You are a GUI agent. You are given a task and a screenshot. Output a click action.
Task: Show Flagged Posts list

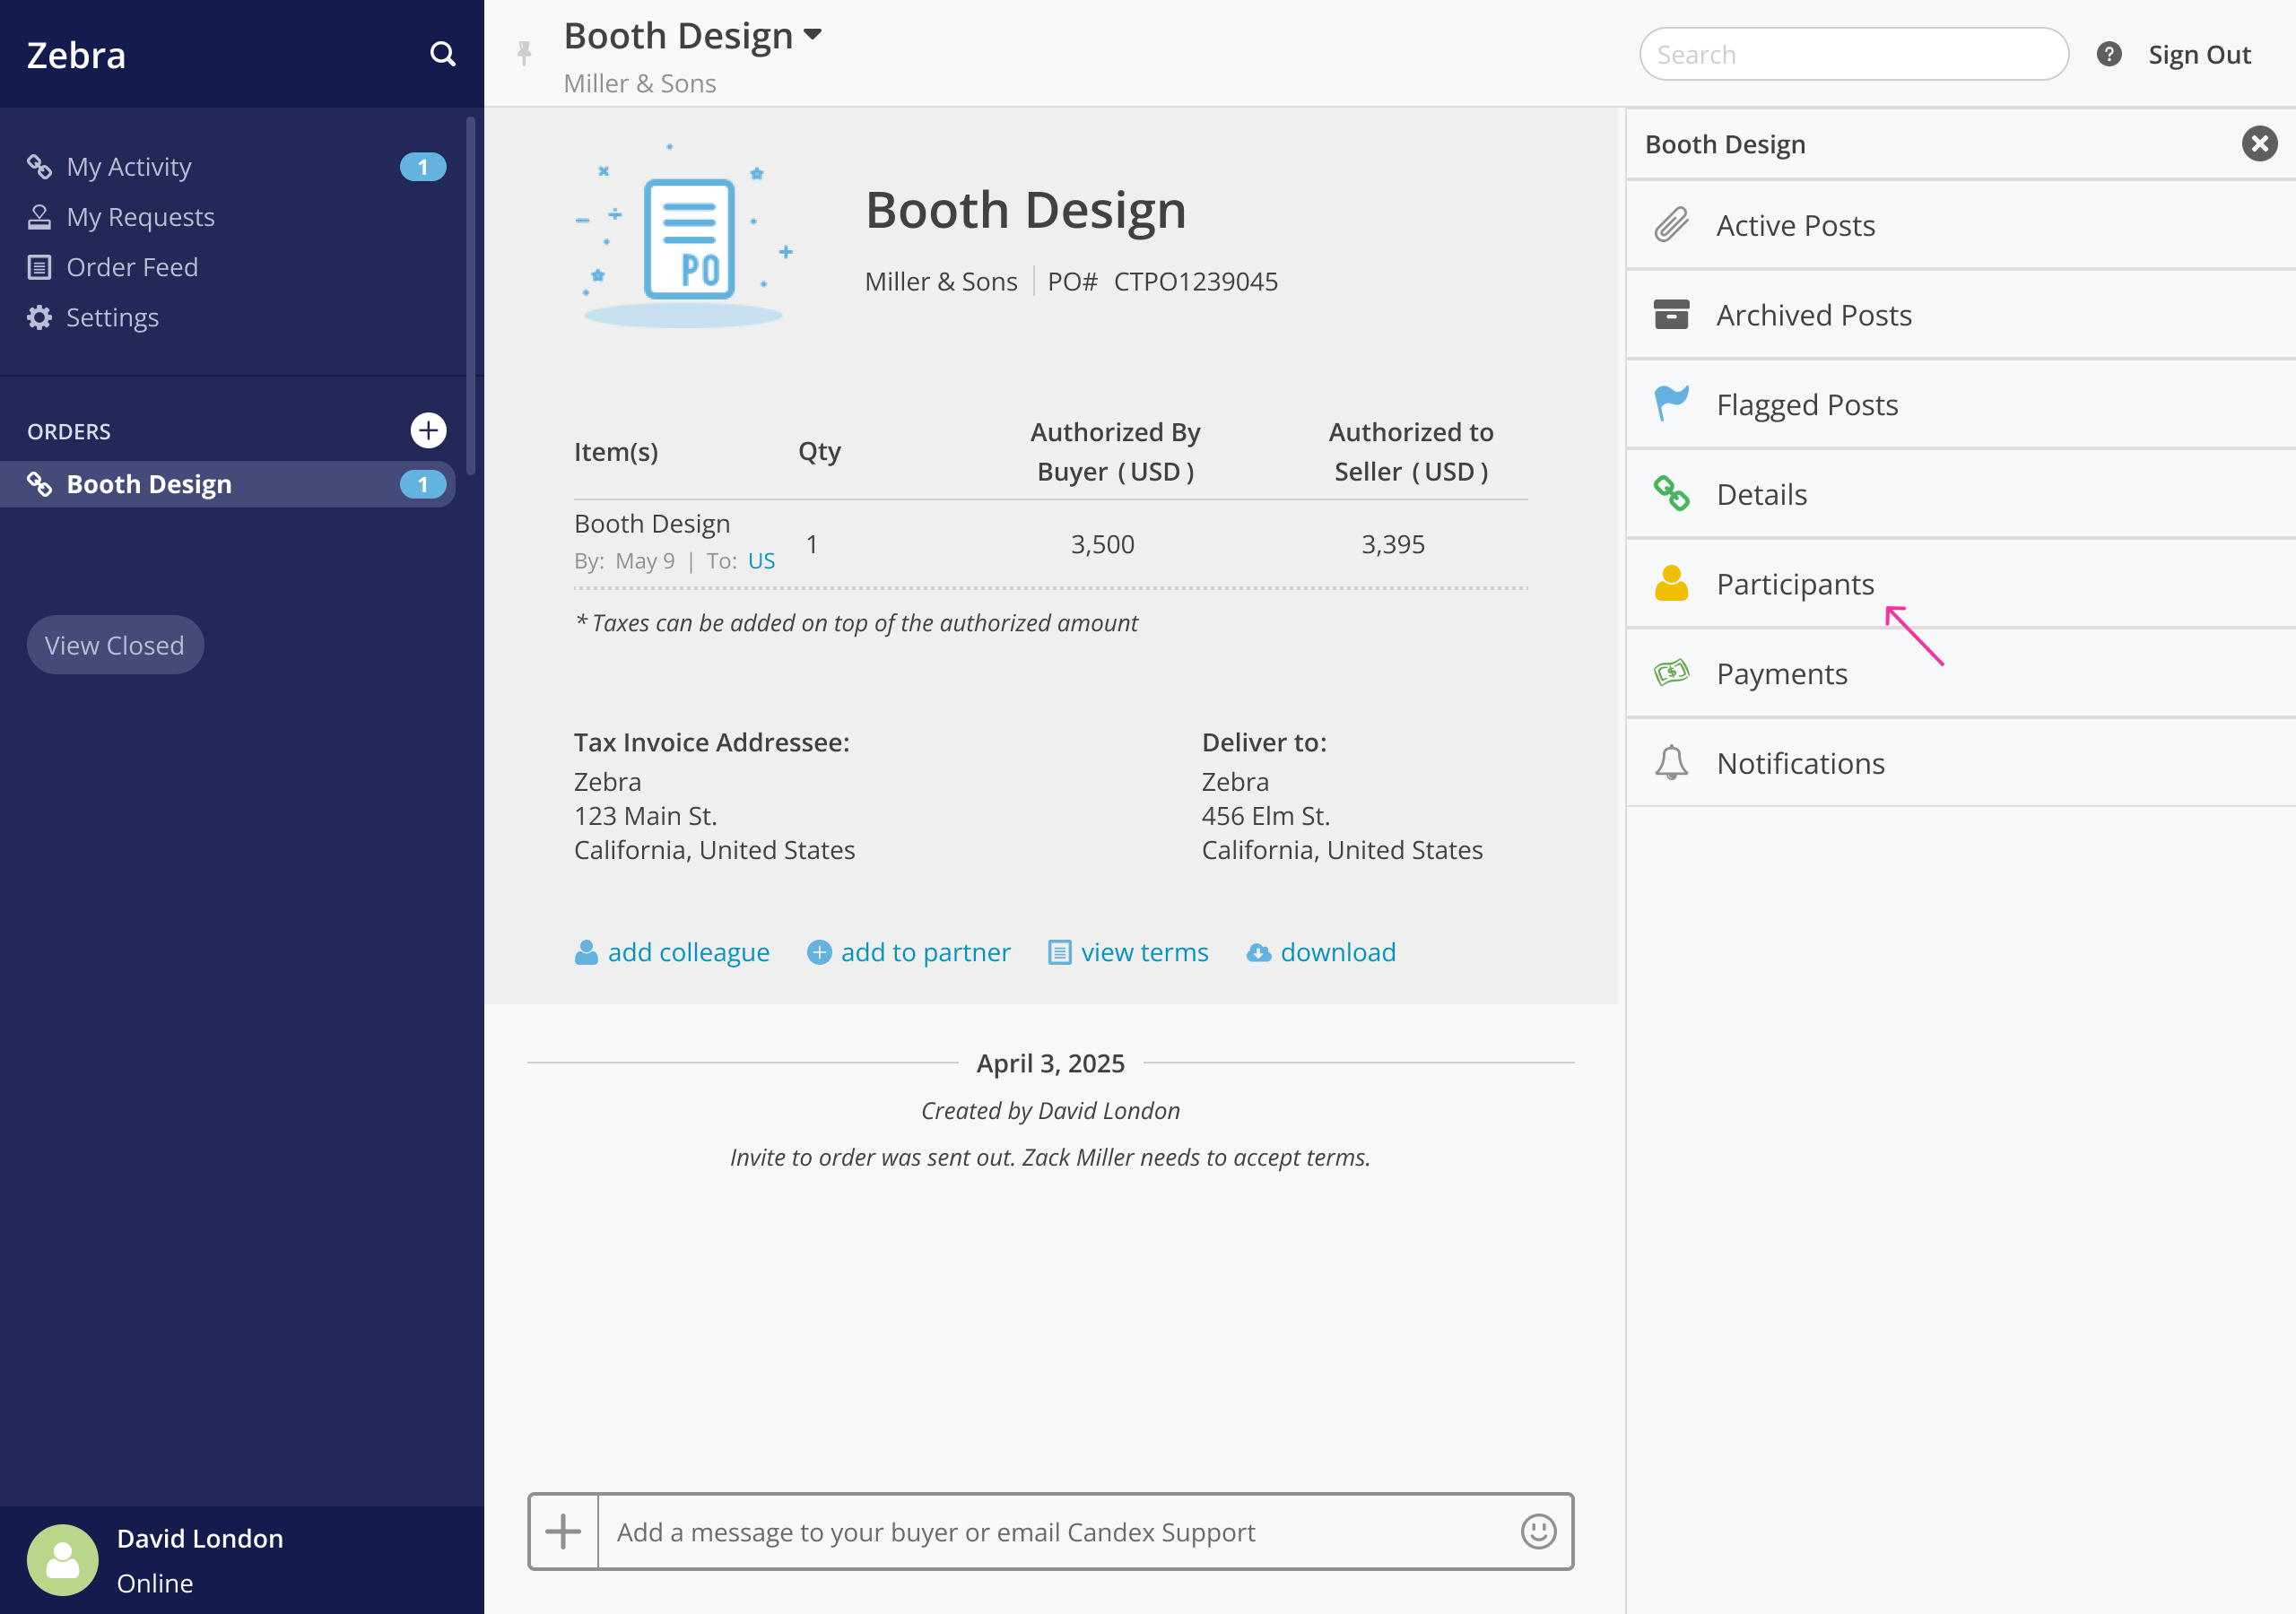tap(1806, 405)
